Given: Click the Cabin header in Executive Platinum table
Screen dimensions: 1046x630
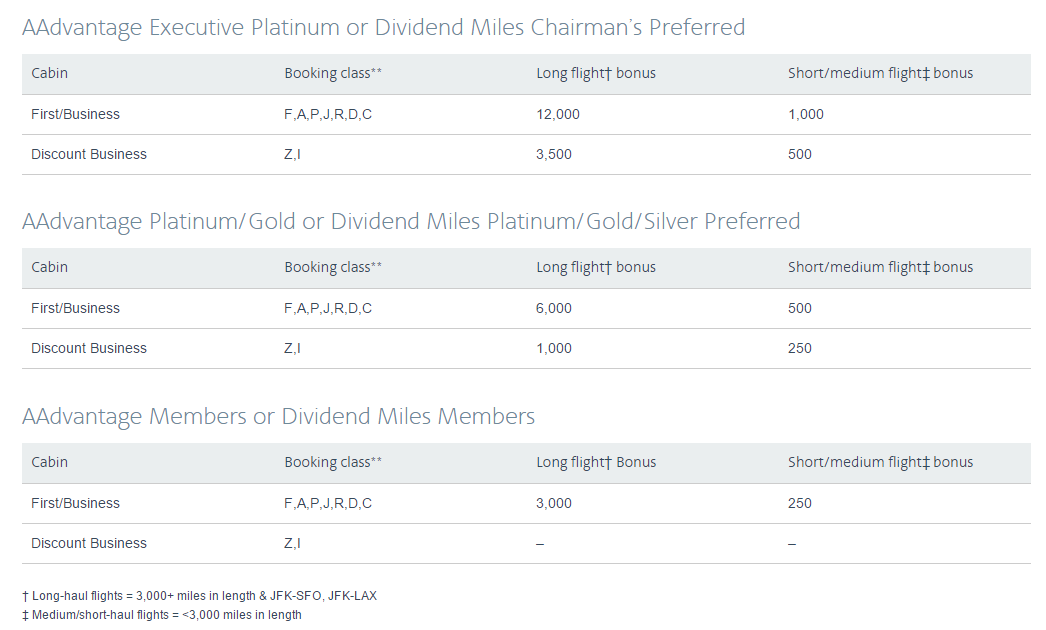Looking at the screenshot, I should 50,73.
